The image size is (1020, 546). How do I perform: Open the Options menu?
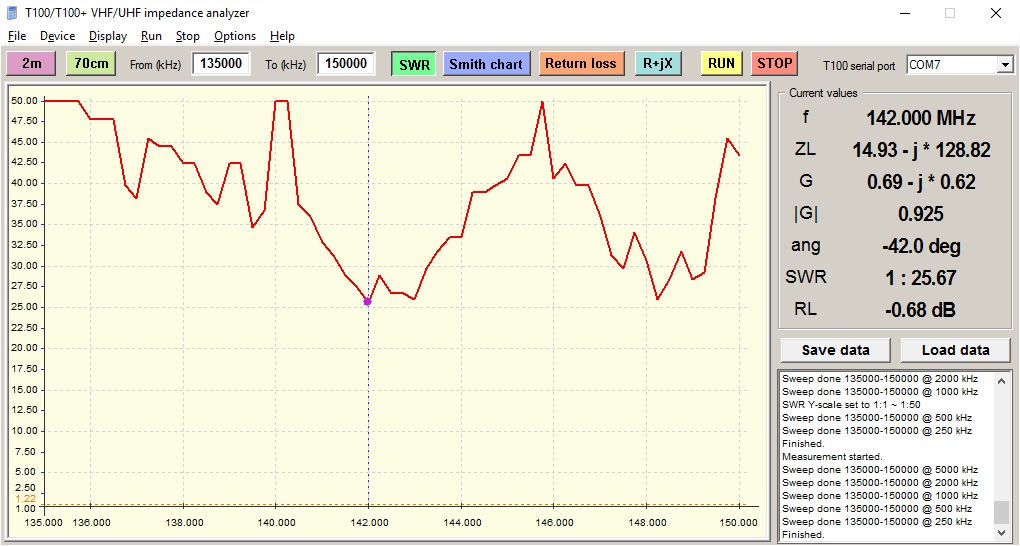(235, 36)
